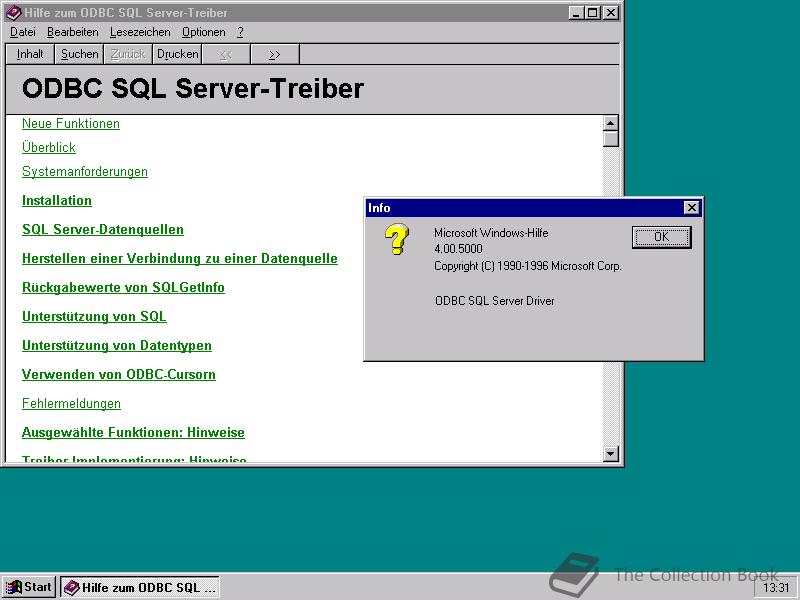Go to previous topic with << button
This screenshot has width=800, height=600.
pyautogui.click(x=226, y=54)
